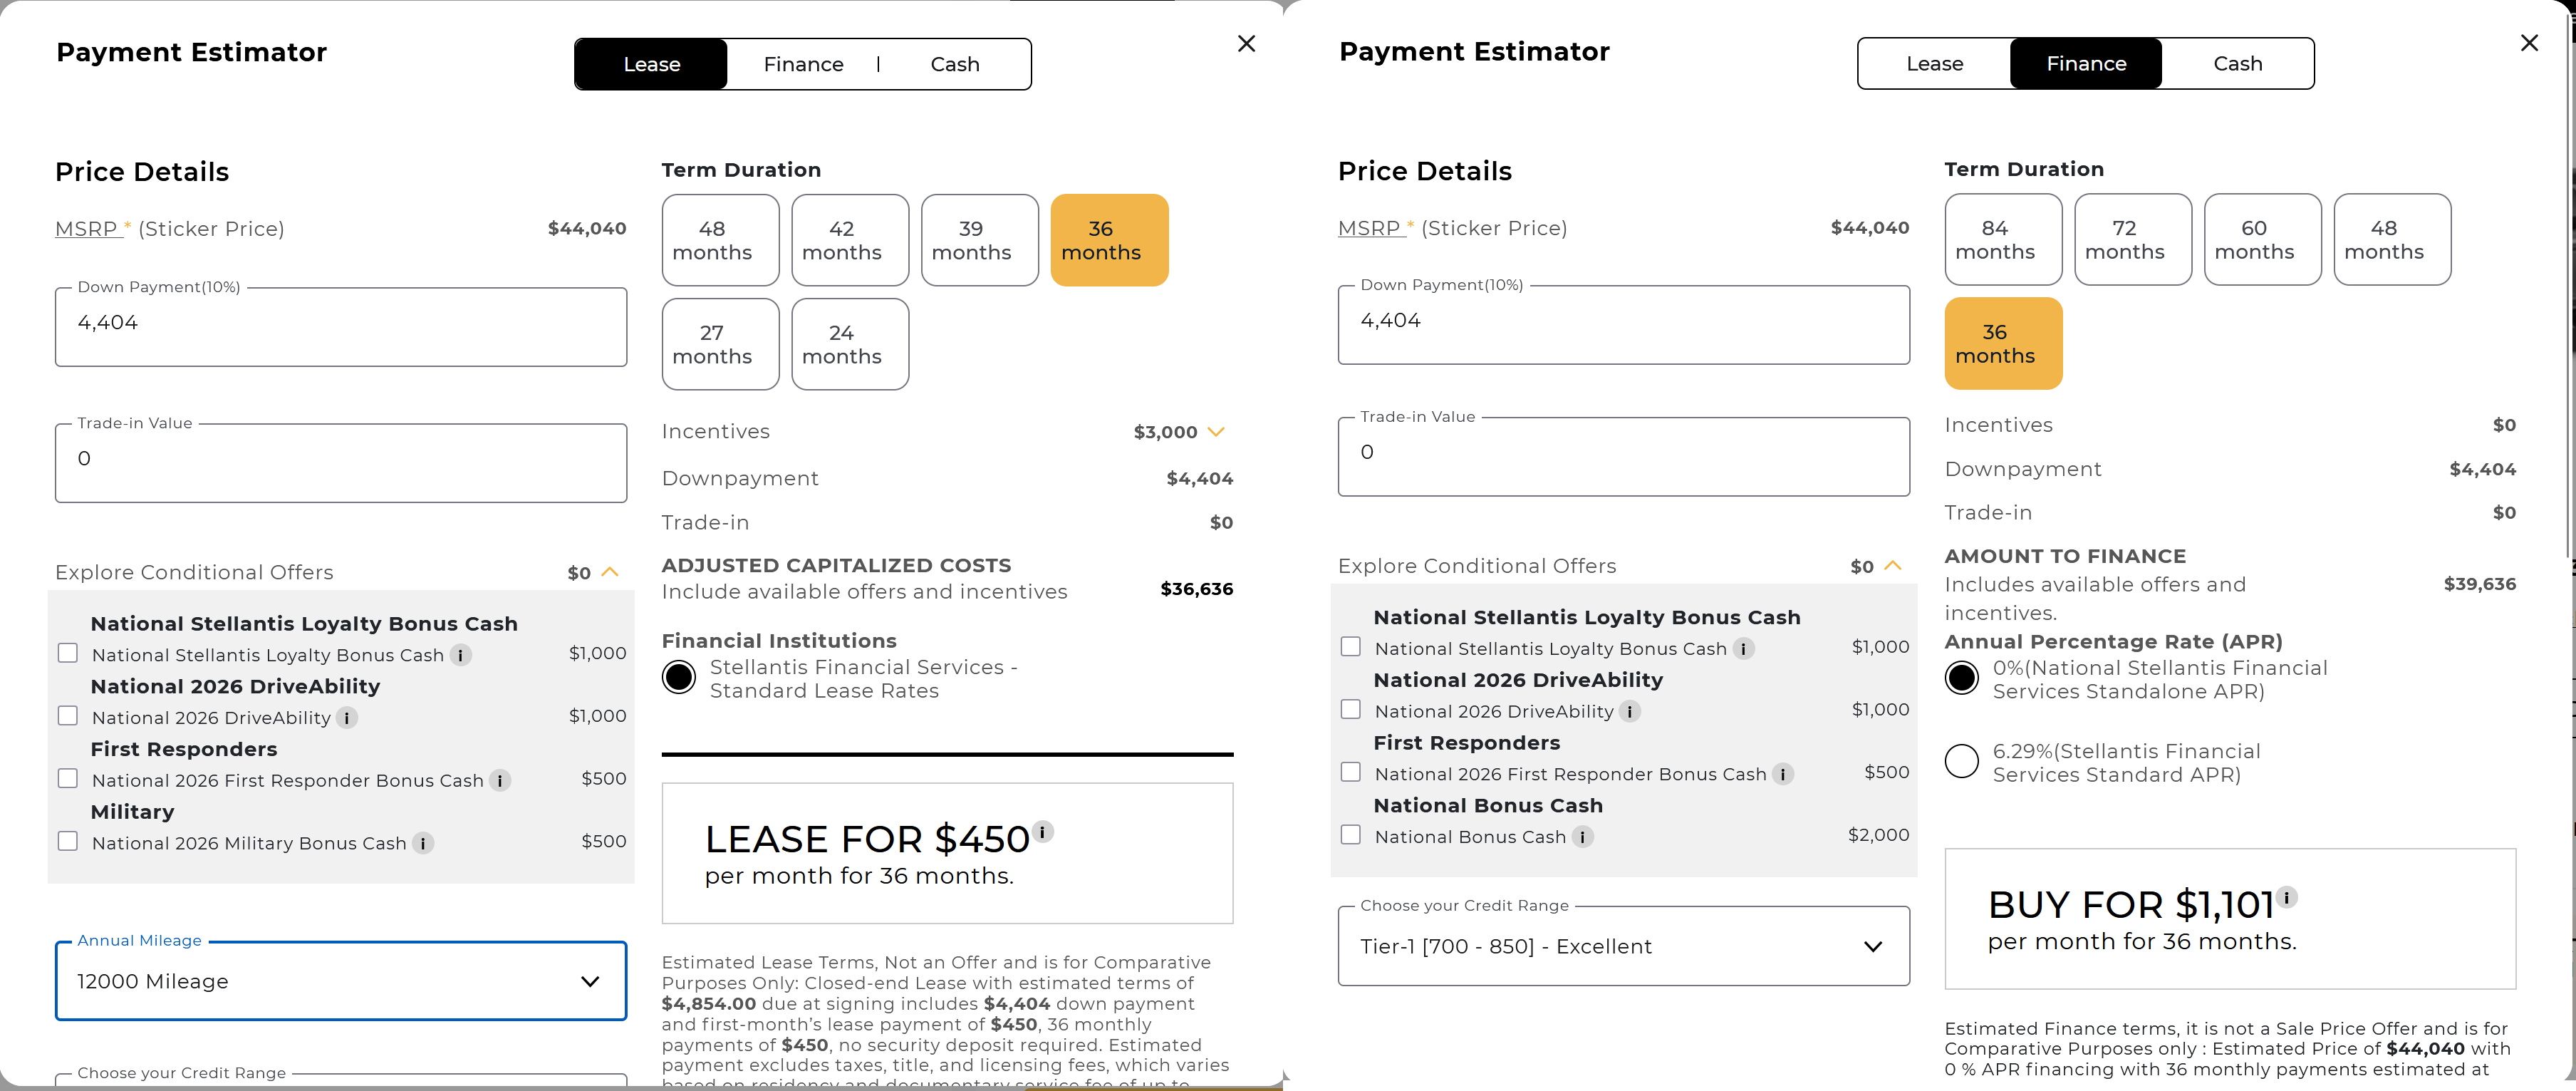2576x1091 pixels.
Task: Check National 2026 DriveAbility in the right estimator
Action: point(1351,710)
